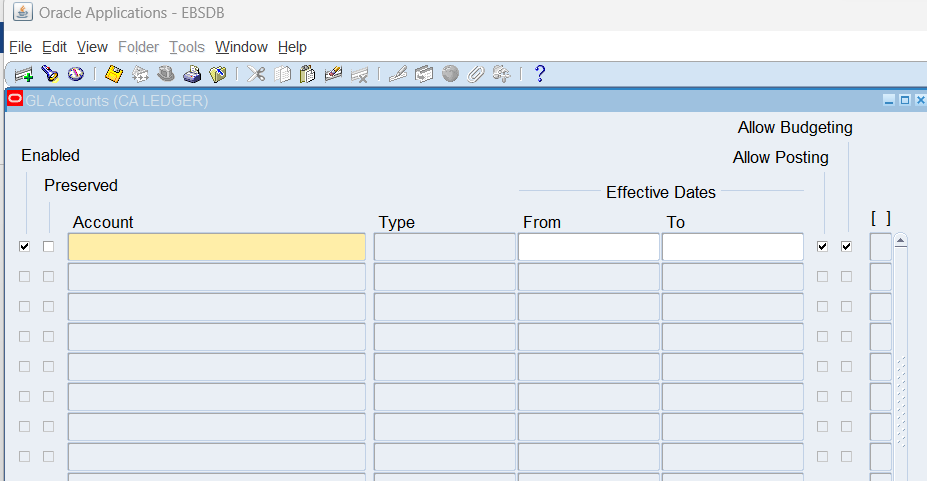This screenshot has width=927, height=481.
Task: Open Find with the flashlight icon
Action: tap(50, 74)
